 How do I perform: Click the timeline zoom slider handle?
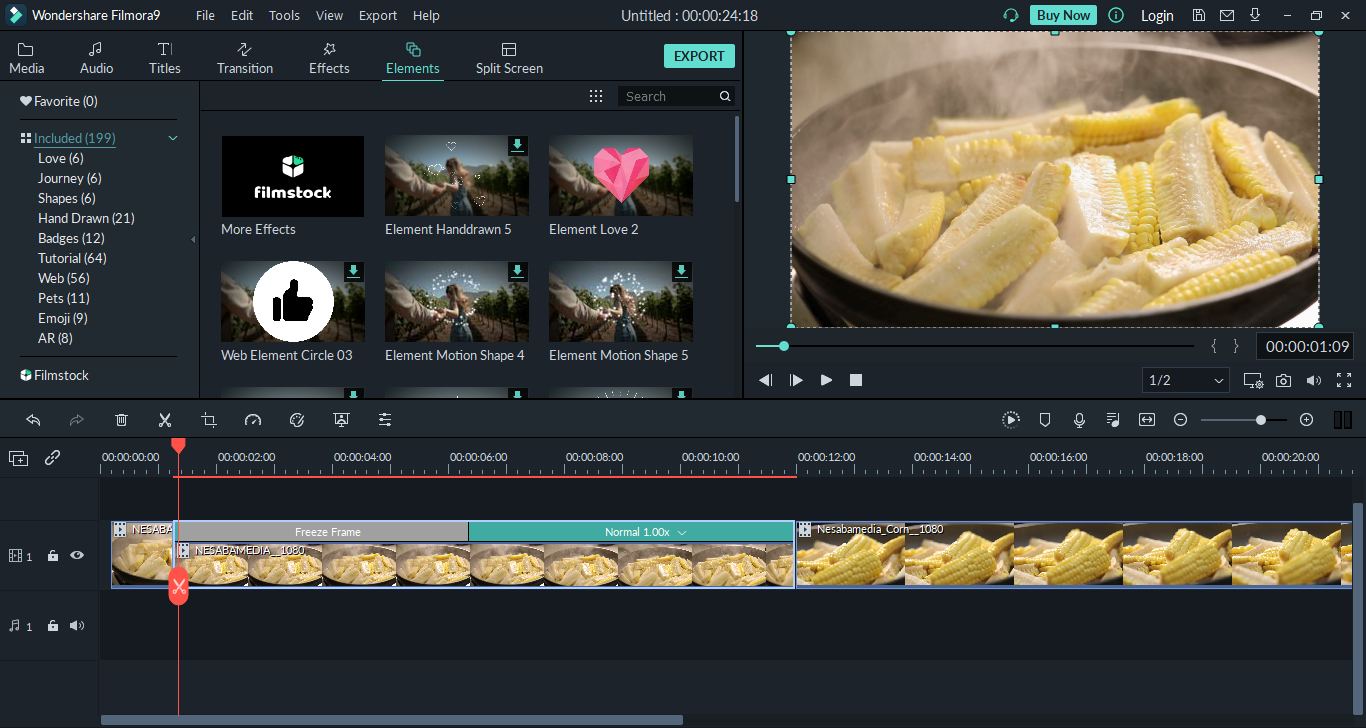pyautogui.click(x=1261, y=420)
